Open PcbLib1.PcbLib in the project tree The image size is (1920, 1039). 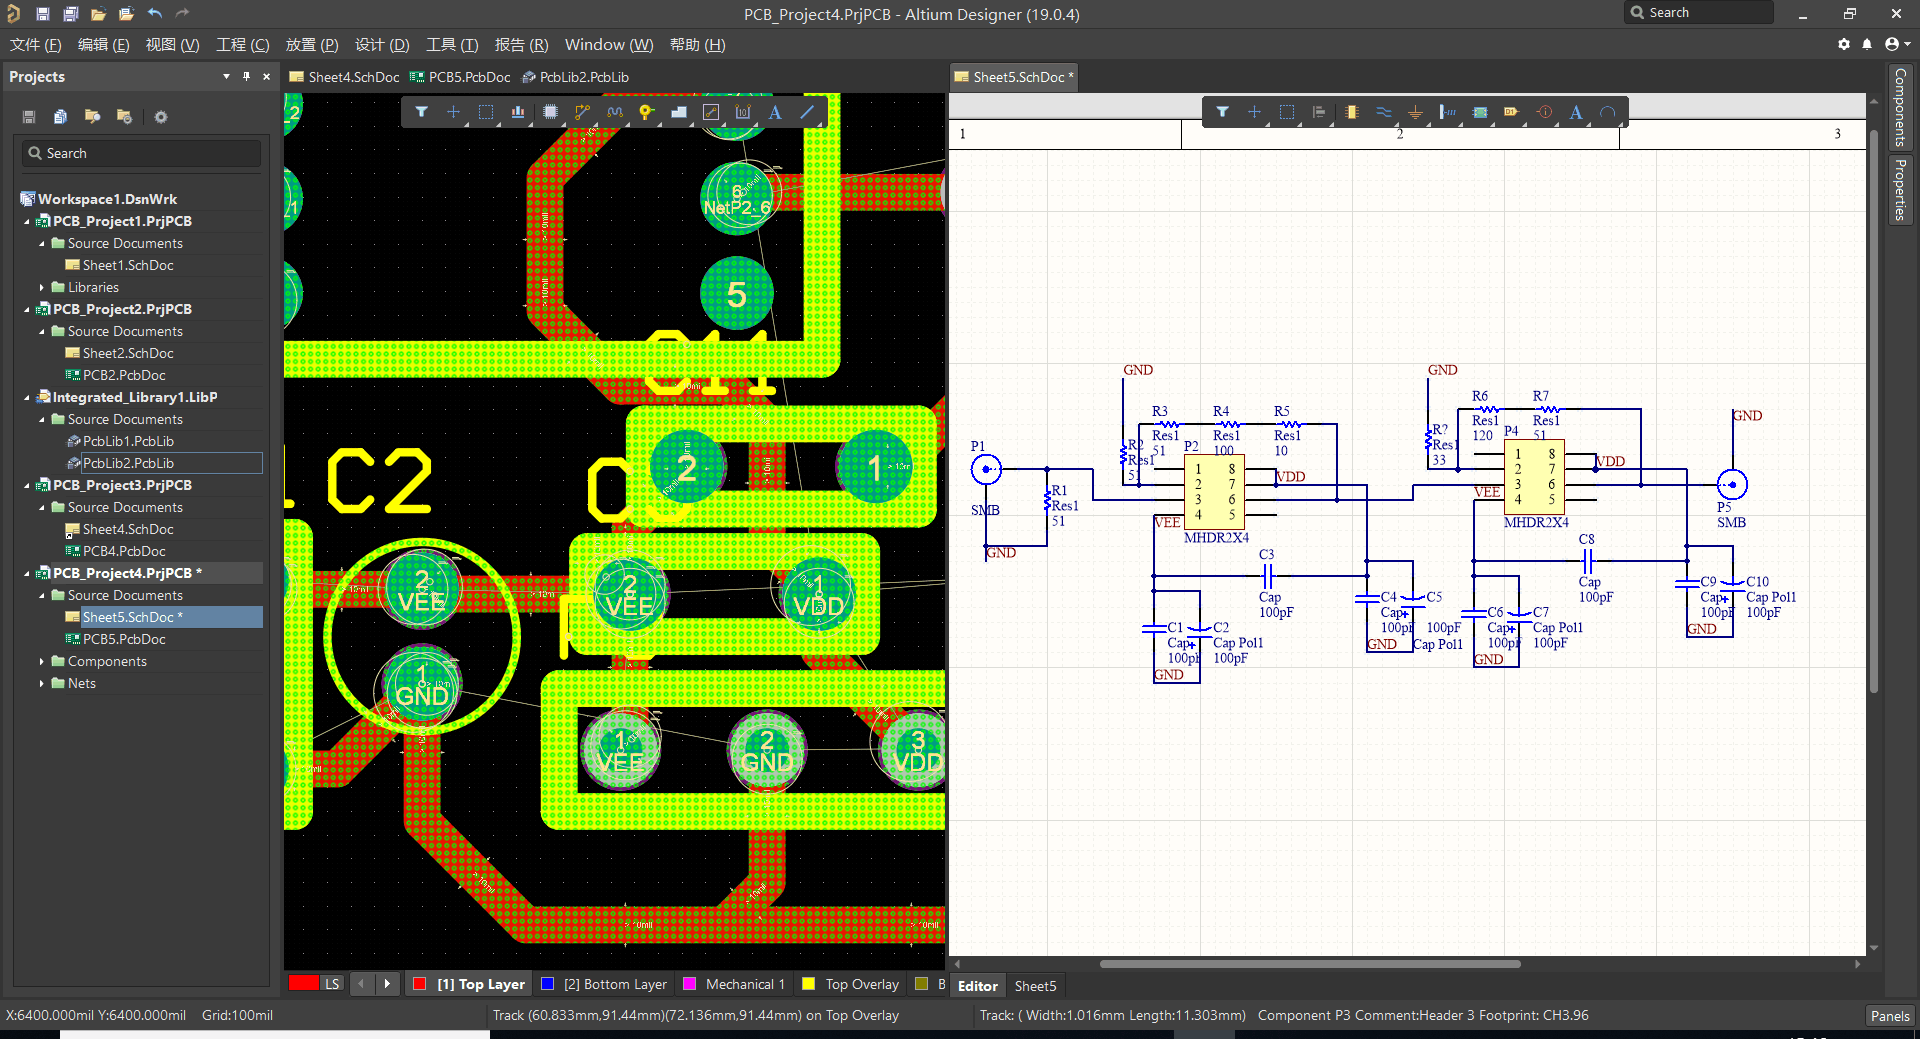127,441
